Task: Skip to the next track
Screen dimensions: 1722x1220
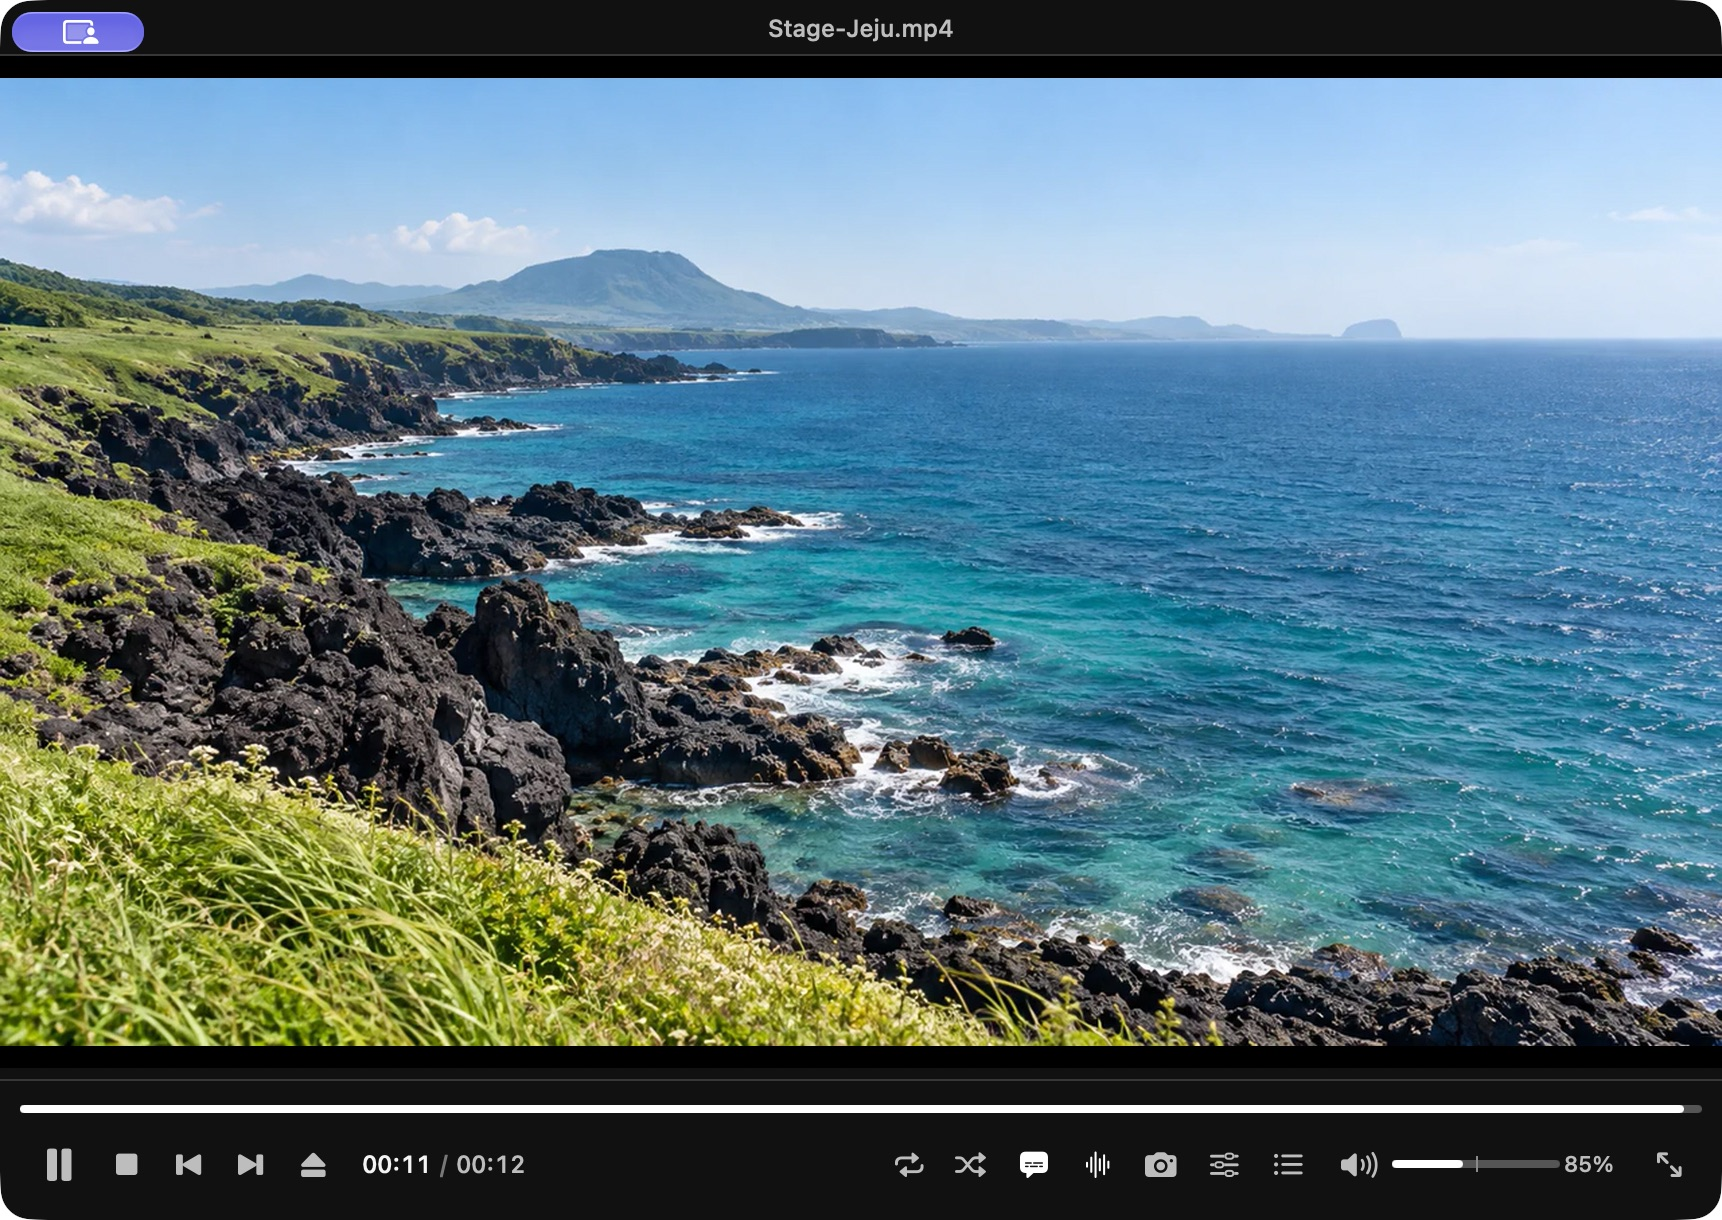Action: 250,1165
